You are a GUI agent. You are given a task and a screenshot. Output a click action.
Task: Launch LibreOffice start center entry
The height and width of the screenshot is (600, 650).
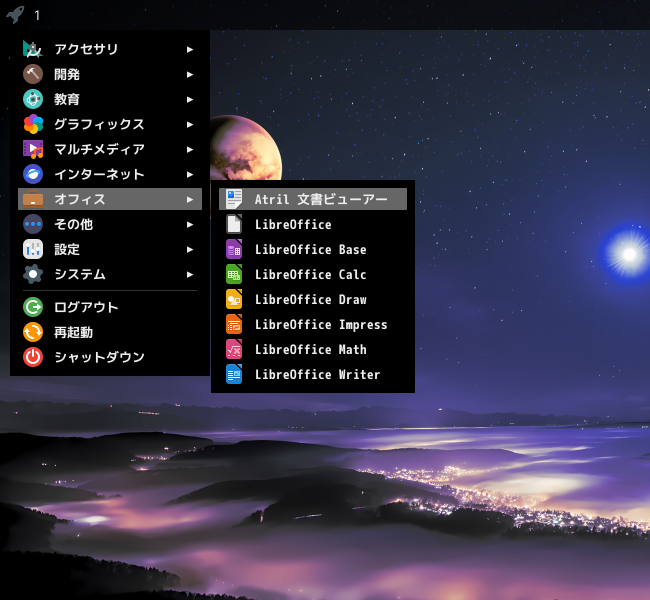coord(313,224)
